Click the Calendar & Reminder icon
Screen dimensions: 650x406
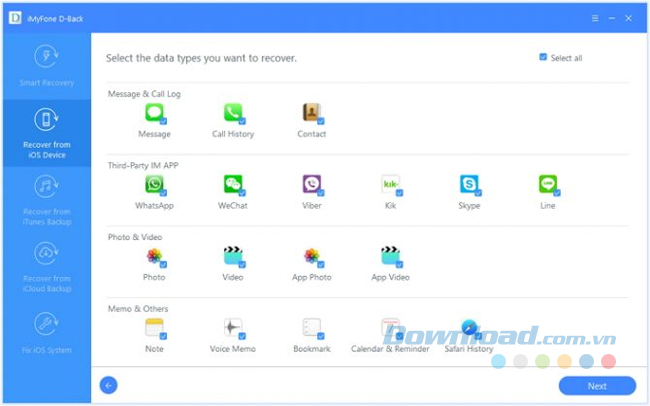click(390, 328)
